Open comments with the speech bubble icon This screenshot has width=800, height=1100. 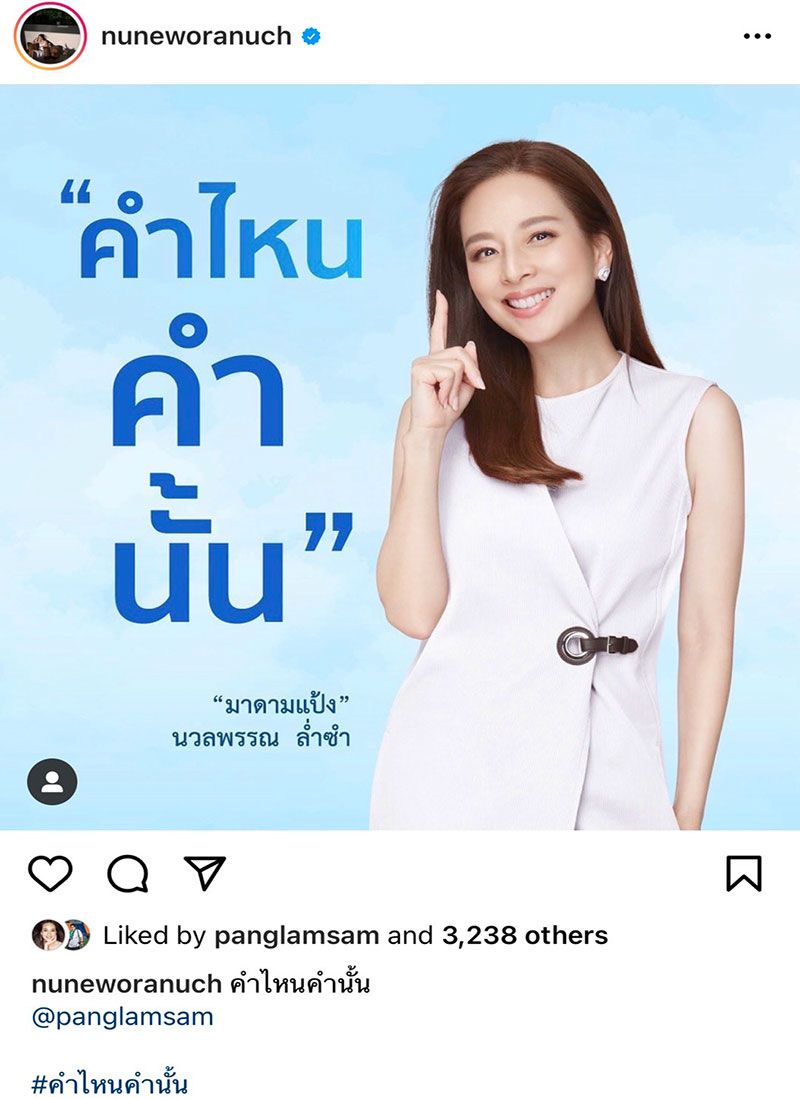[x=128, y=873]
